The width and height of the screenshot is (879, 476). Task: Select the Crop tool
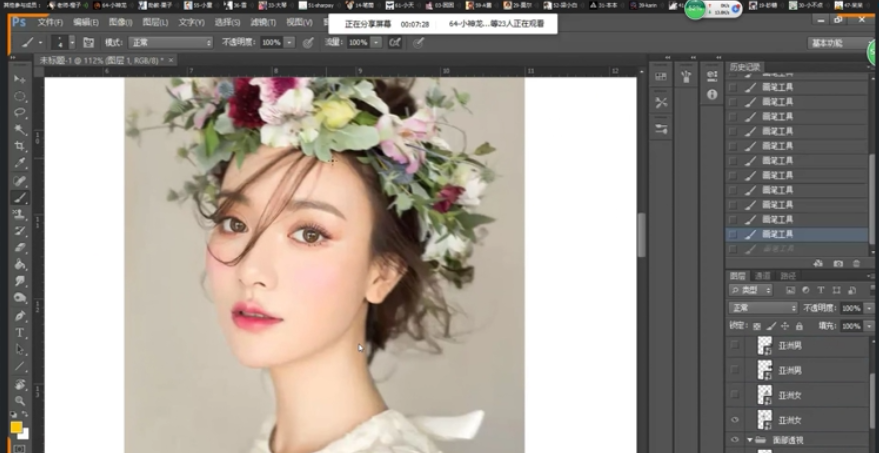(x=20, y=146)
